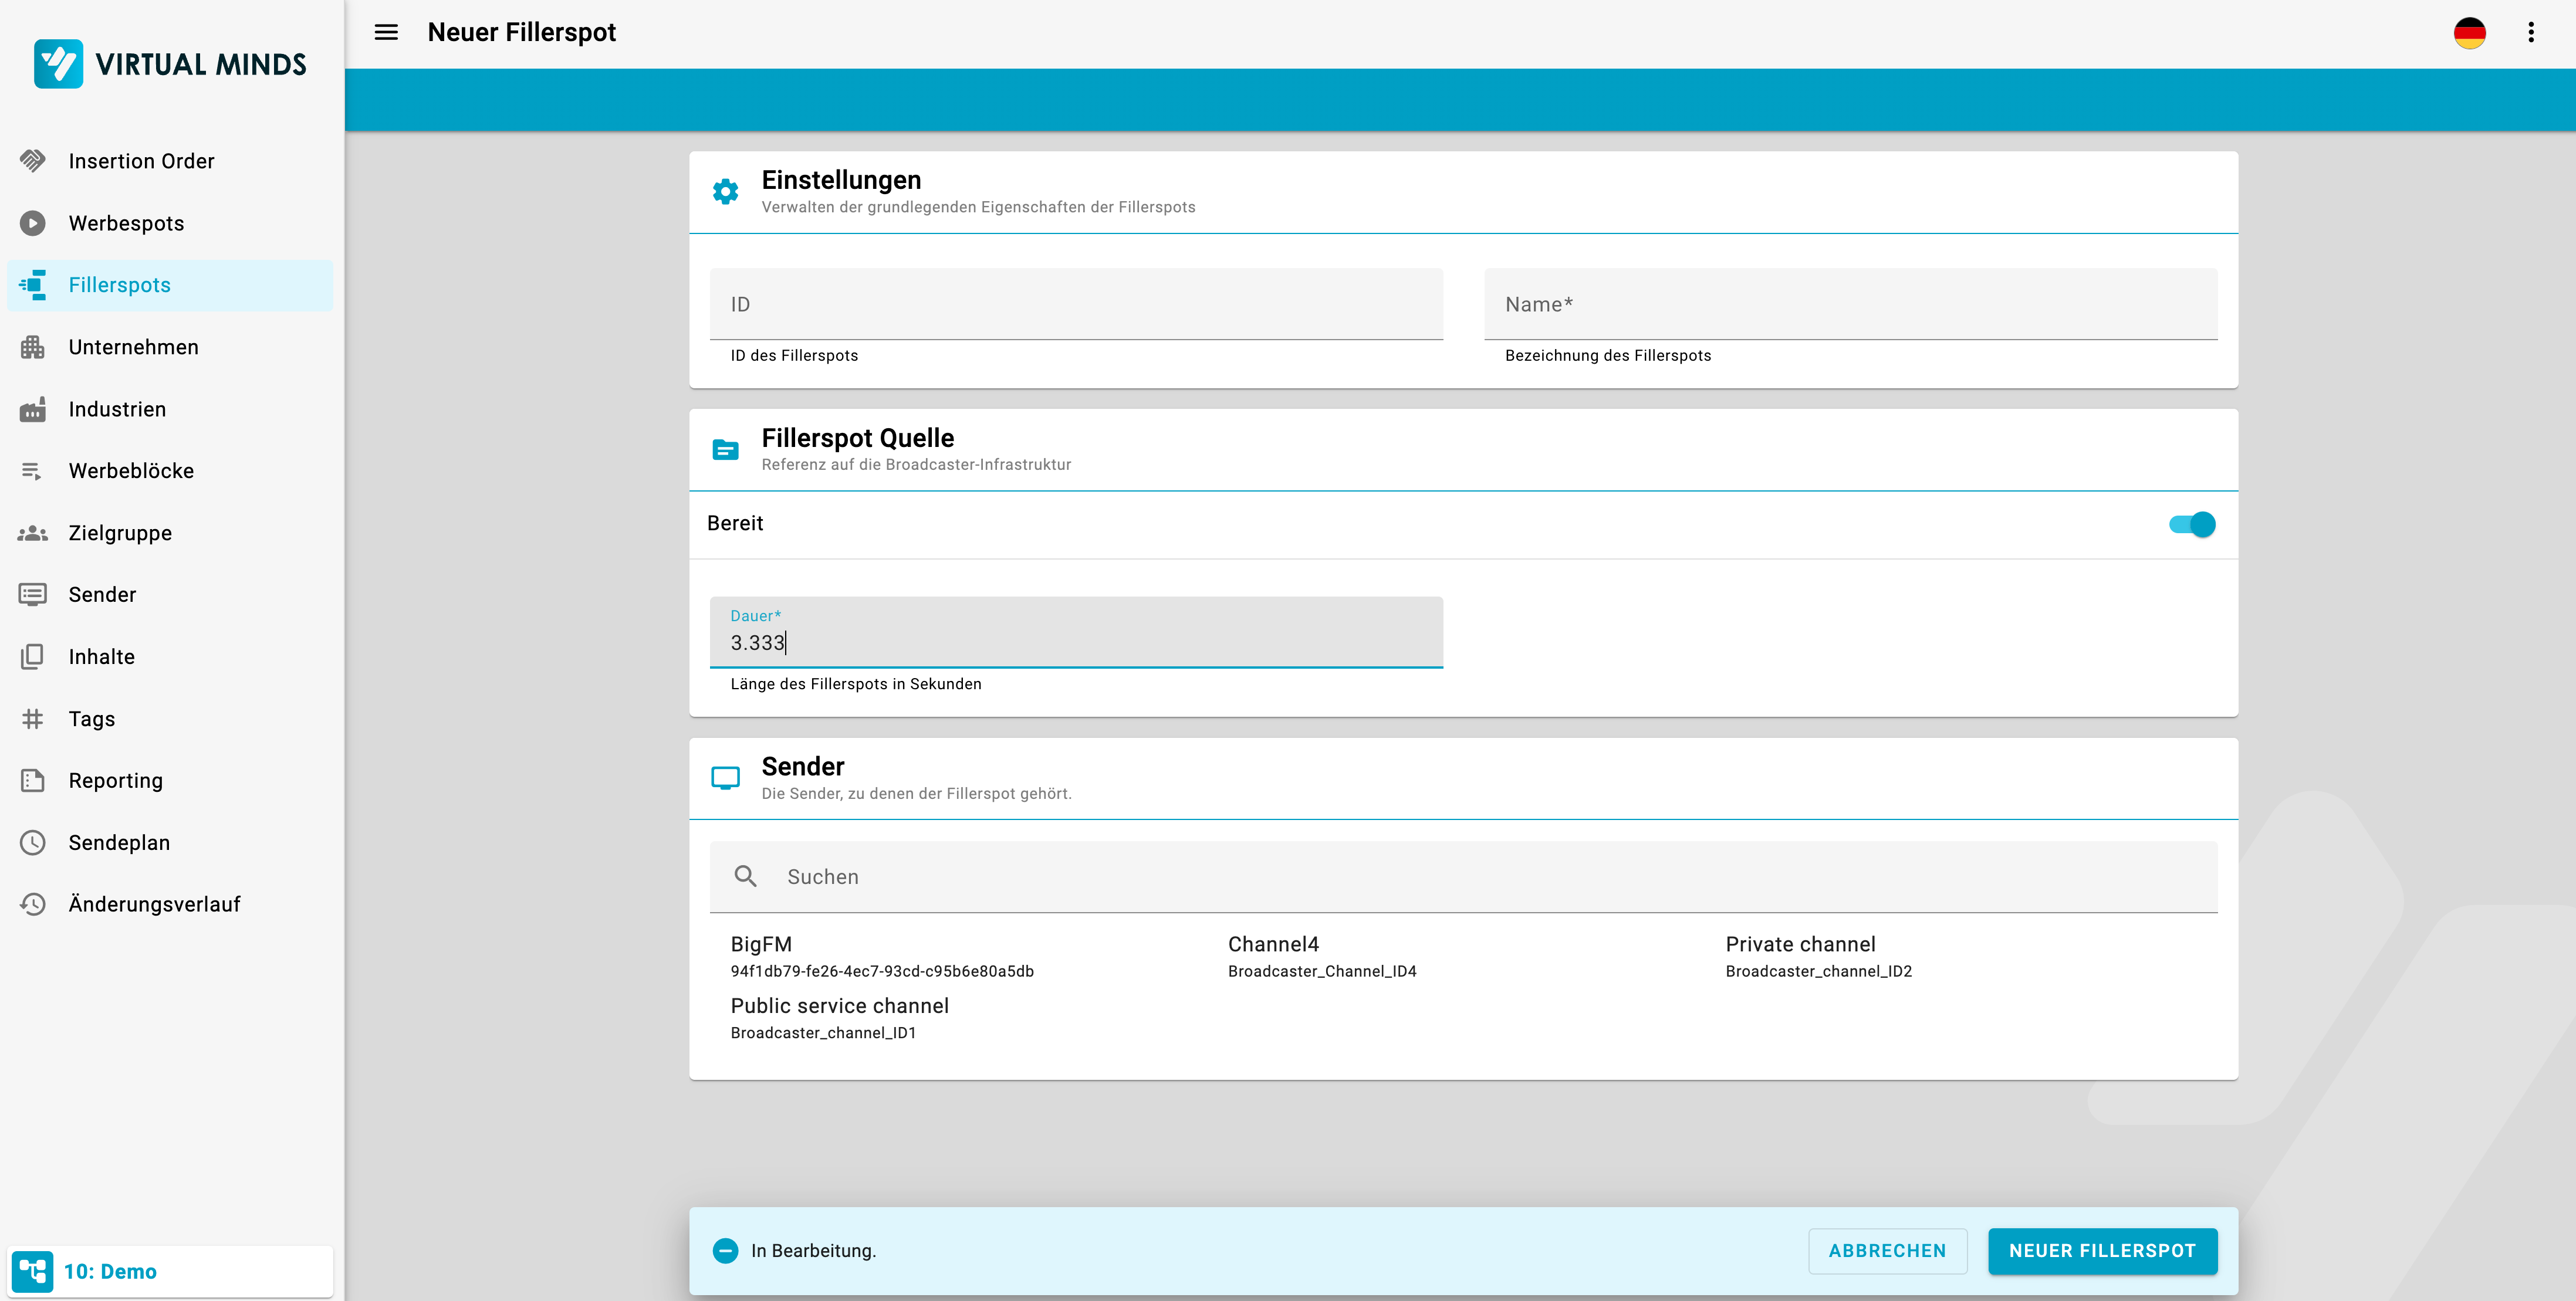
Task: Open the Reporting menu item
Action: click(115, 780)
